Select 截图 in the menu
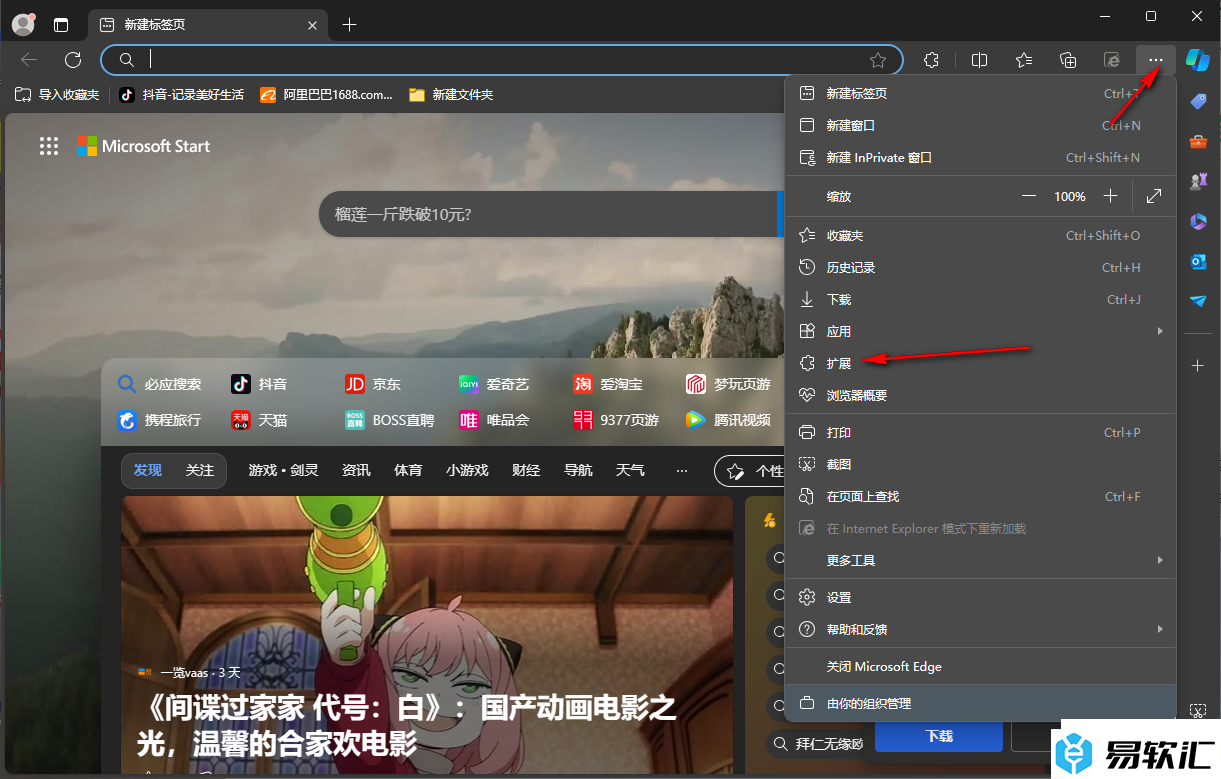 pos(981,464)
